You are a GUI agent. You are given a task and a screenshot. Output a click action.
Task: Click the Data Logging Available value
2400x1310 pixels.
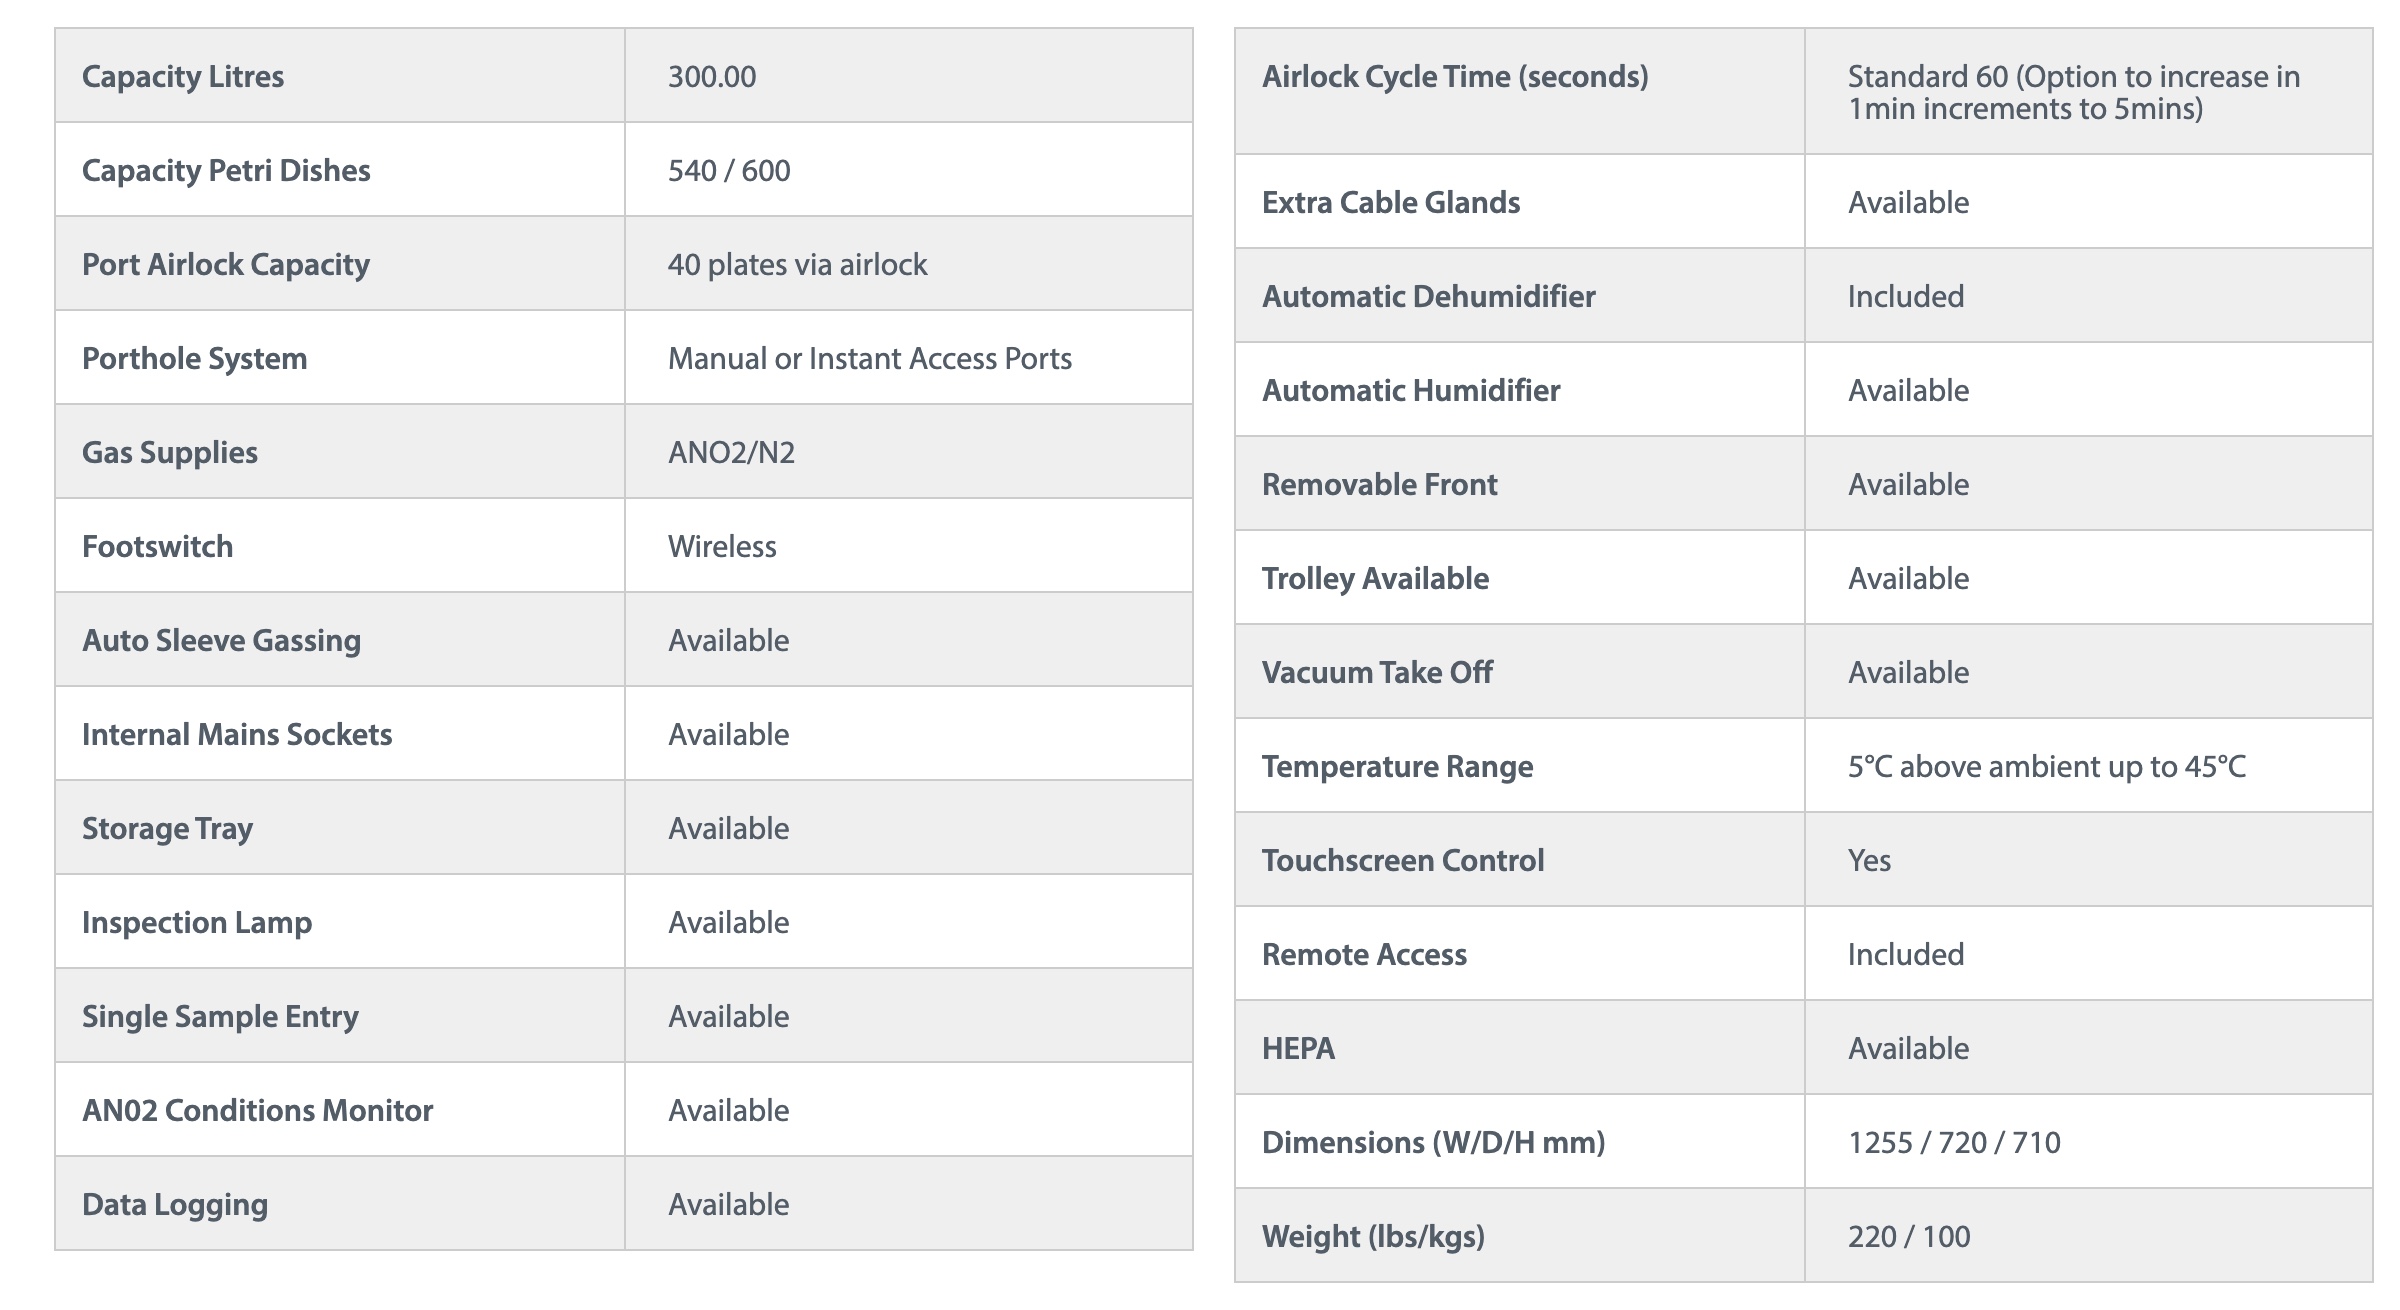pos(729,1205)
